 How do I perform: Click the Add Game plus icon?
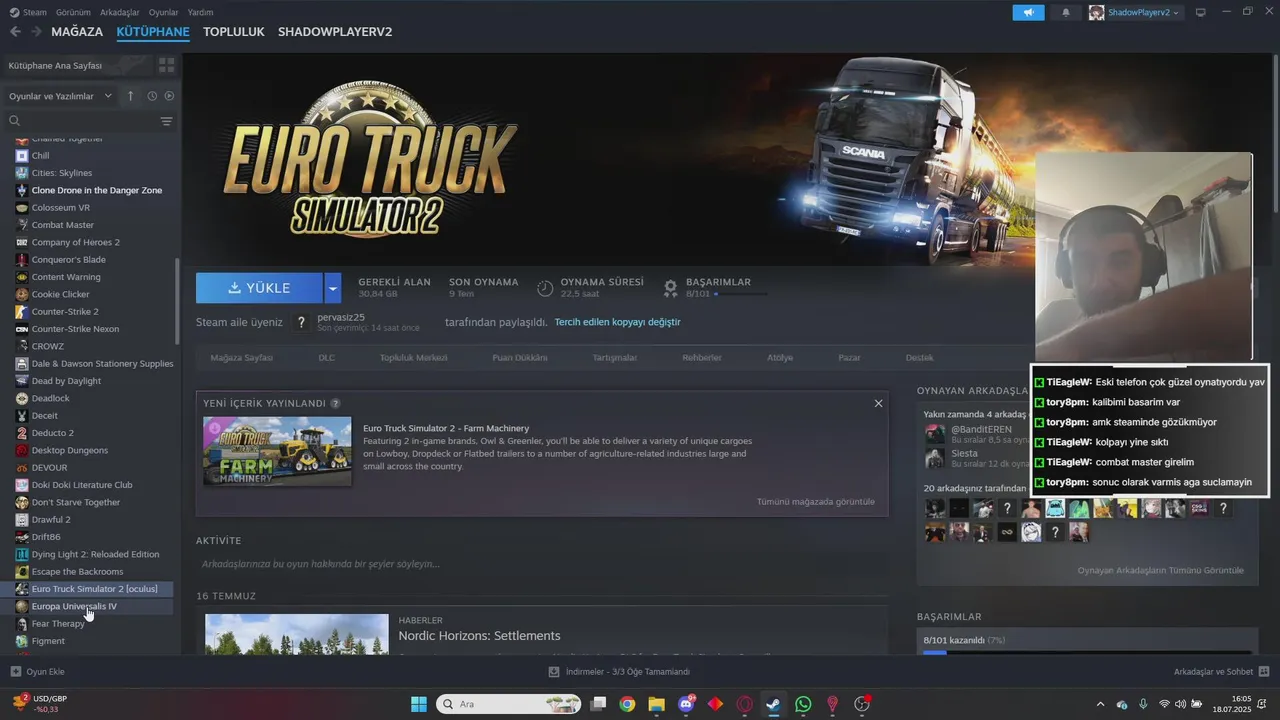15,671
